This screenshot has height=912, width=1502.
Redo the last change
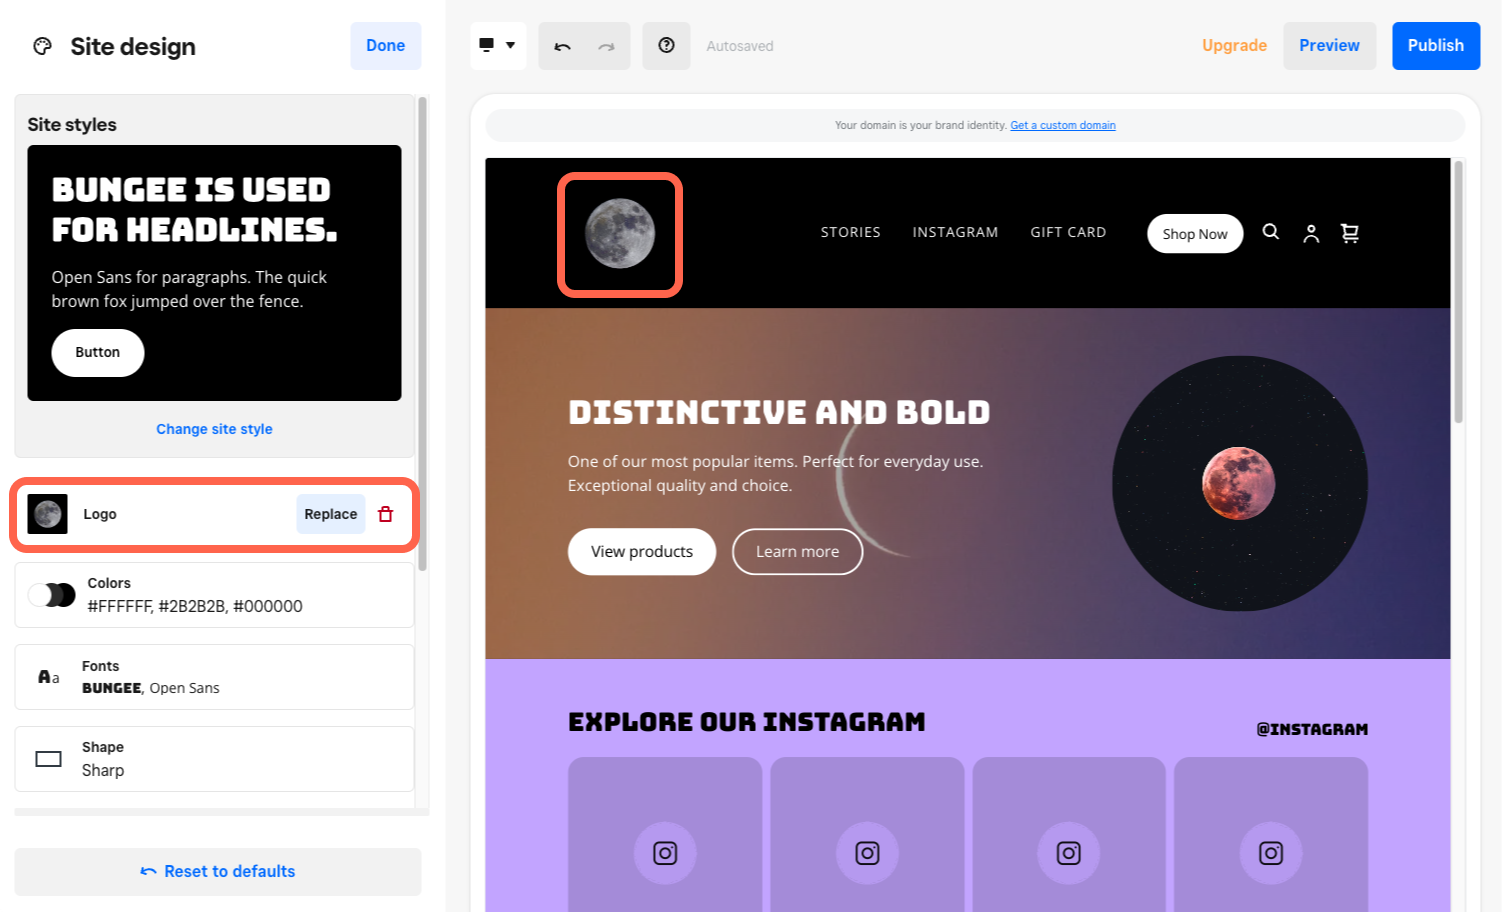tap(606, 46)
